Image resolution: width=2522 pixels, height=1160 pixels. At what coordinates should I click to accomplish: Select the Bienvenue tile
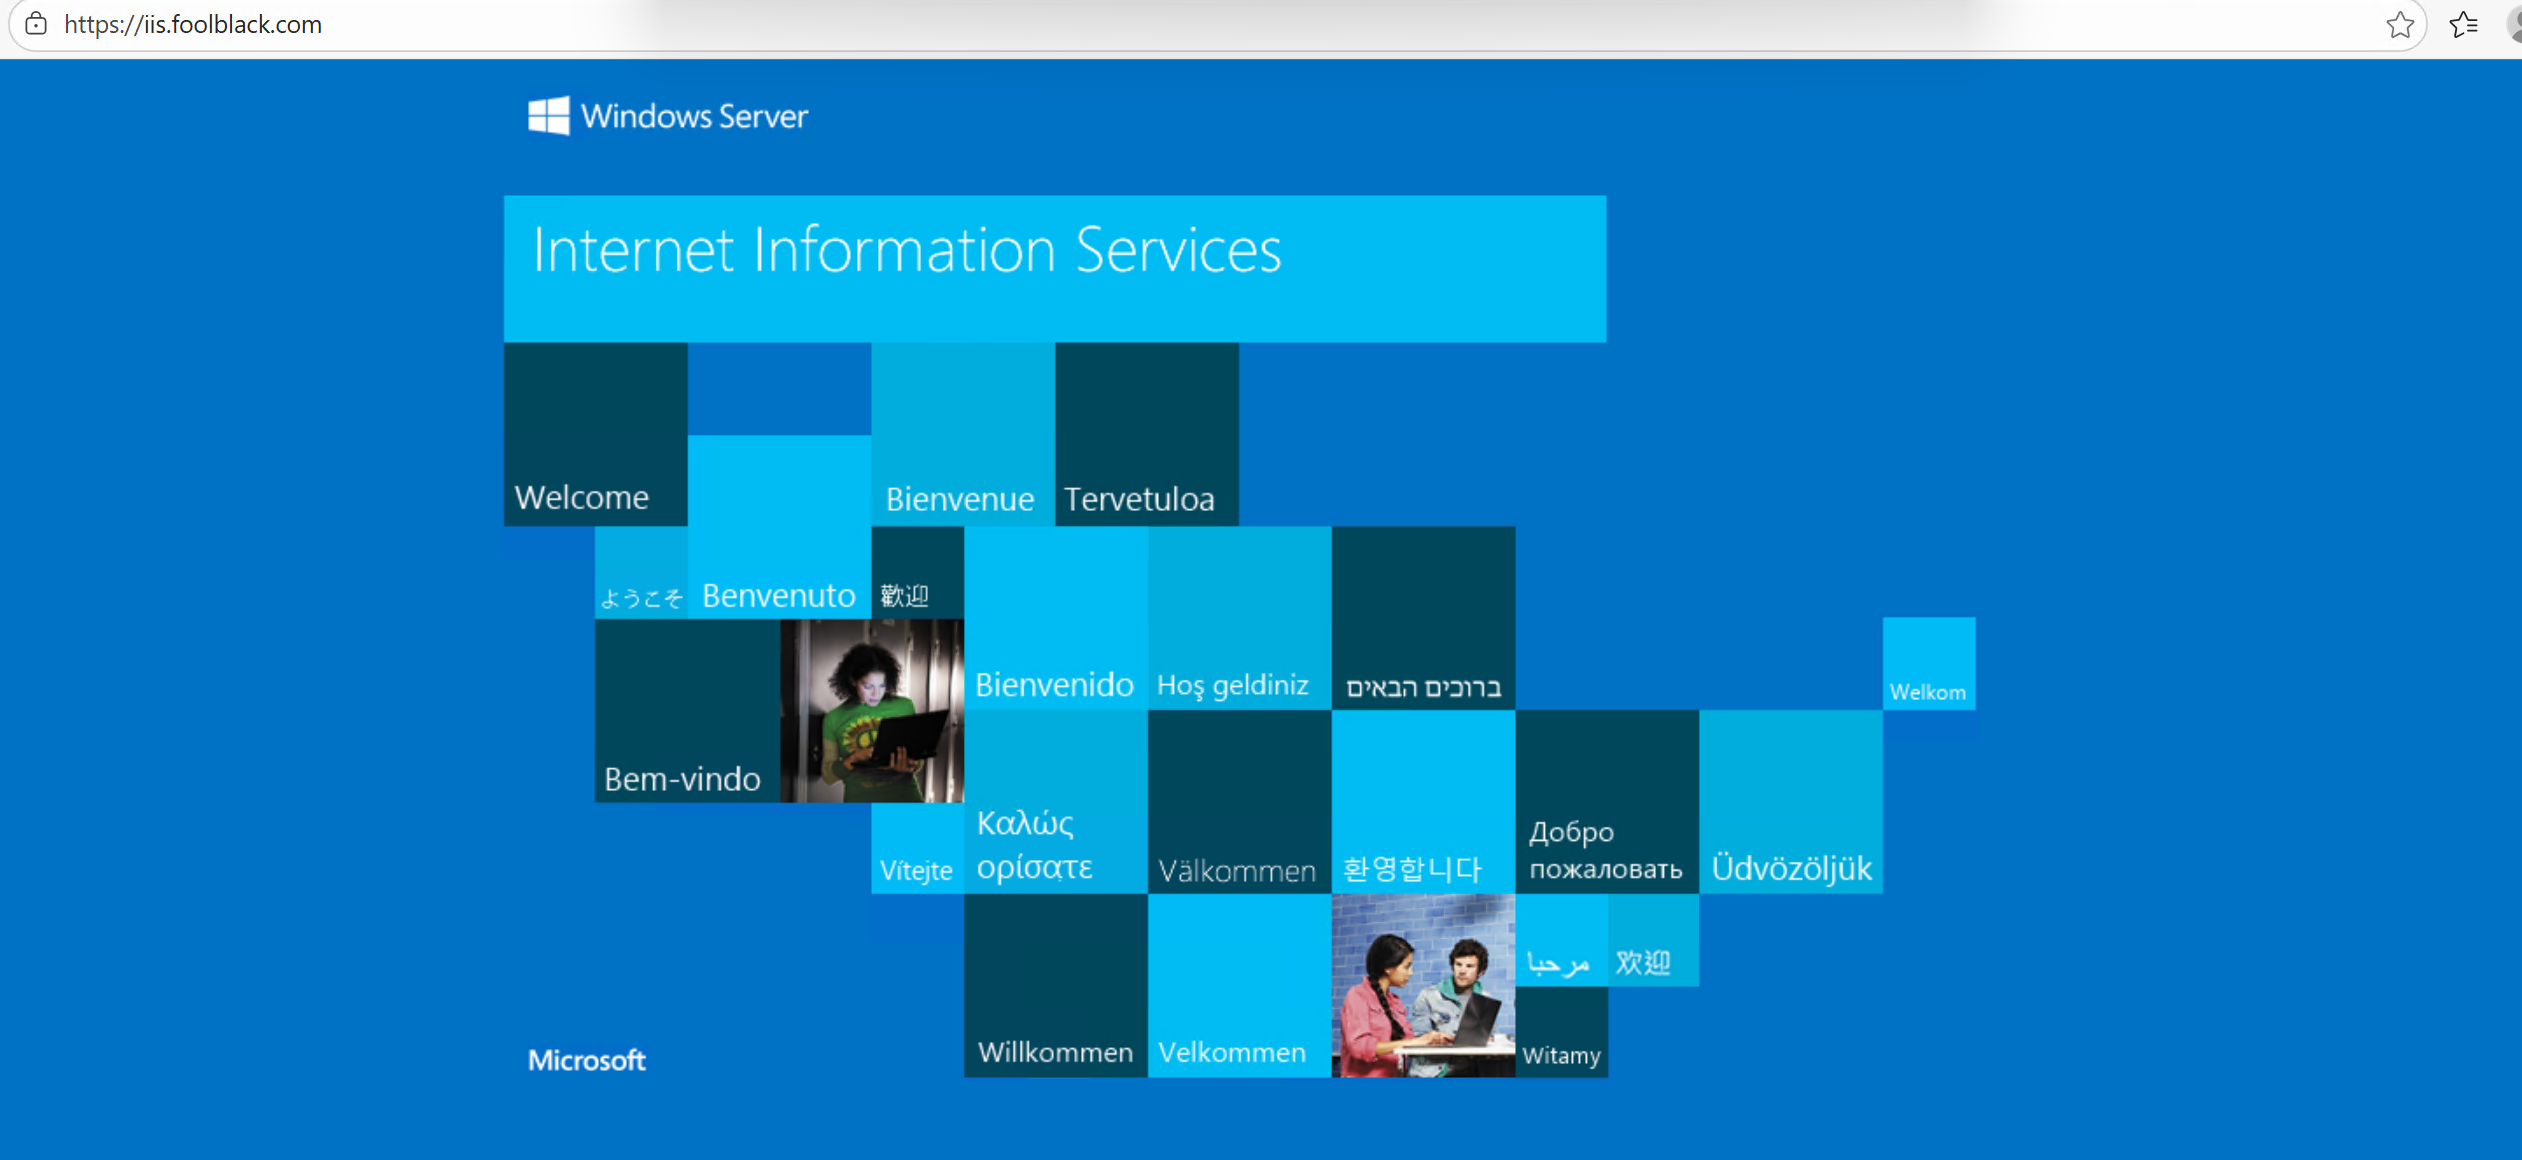[962, 435]
